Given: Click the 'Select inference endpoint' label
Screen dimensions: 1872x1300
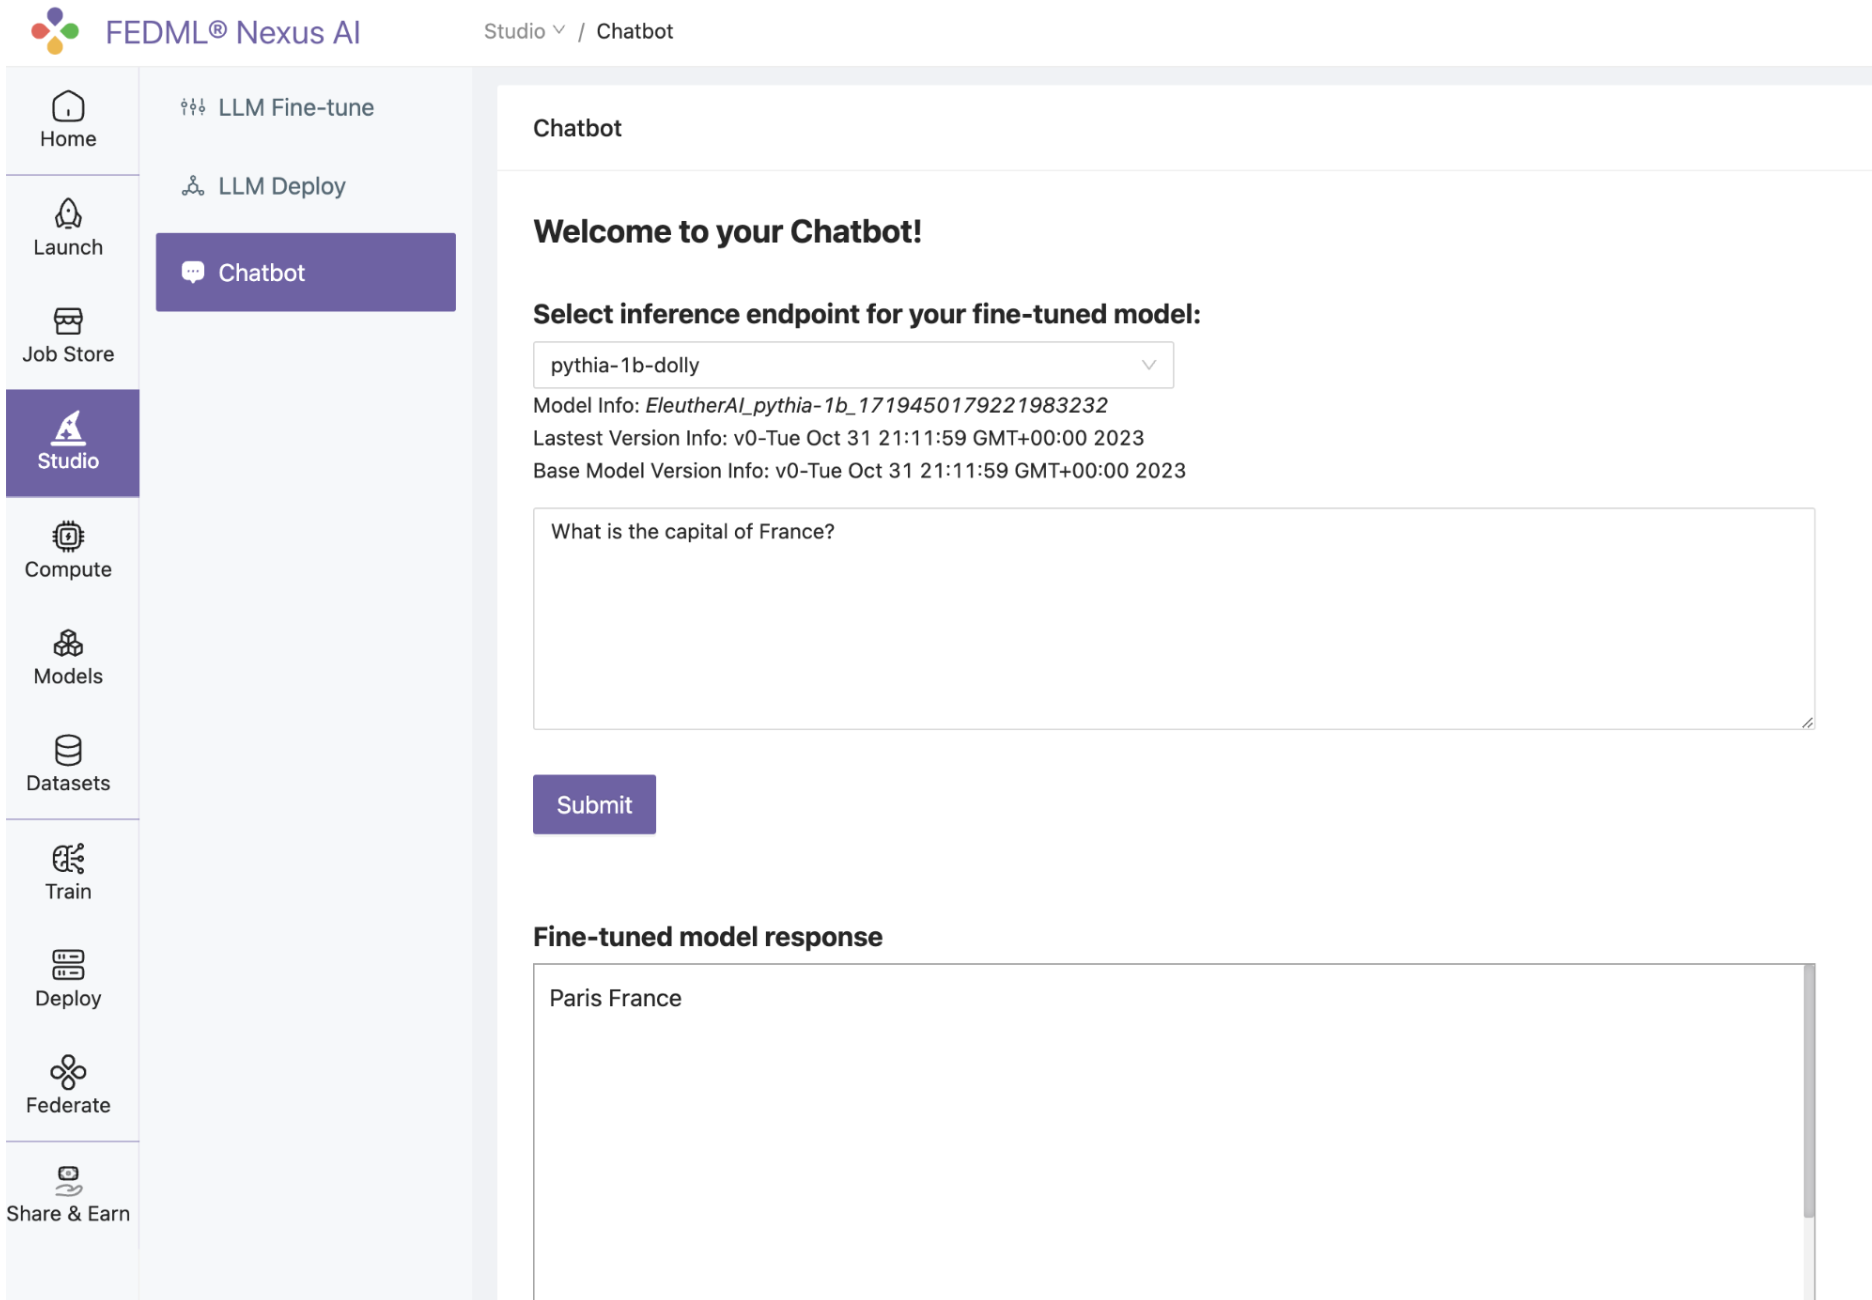Looking at the screenshot, I should point(866,314).
